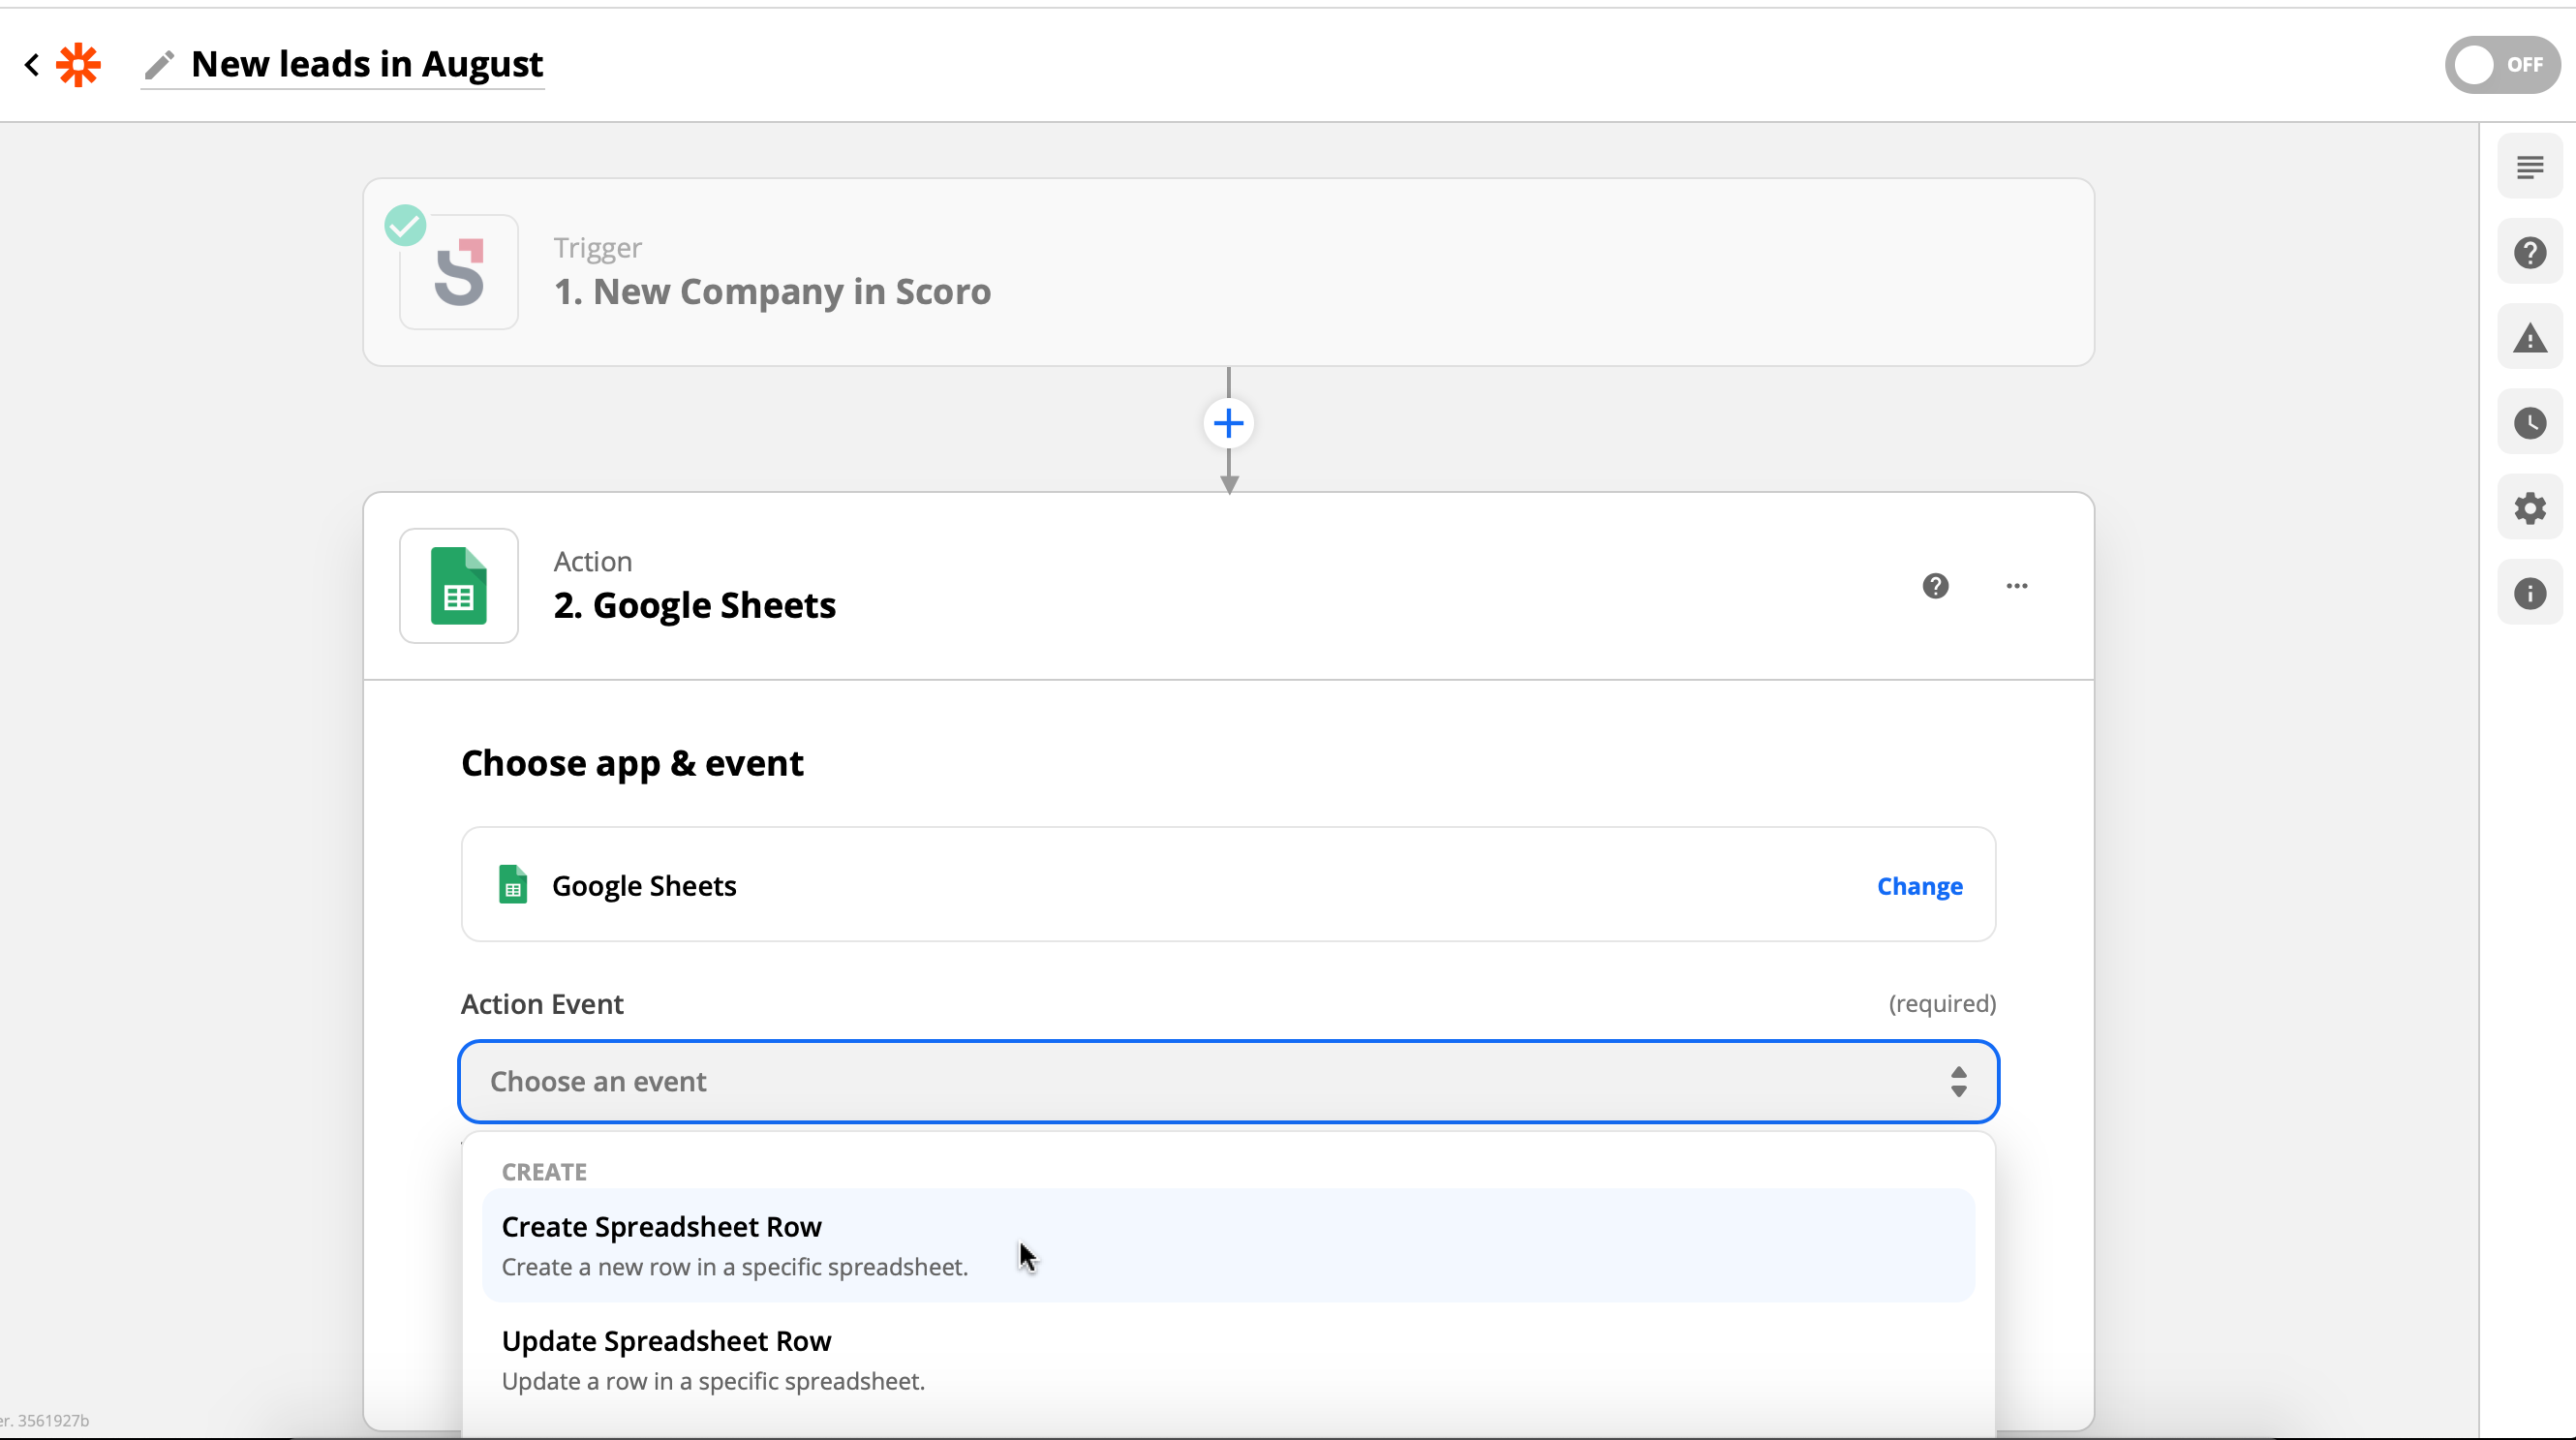The image size is (2576, 1440).
Task: Open the clock history panel
Action: click(x=2530, y=423)
